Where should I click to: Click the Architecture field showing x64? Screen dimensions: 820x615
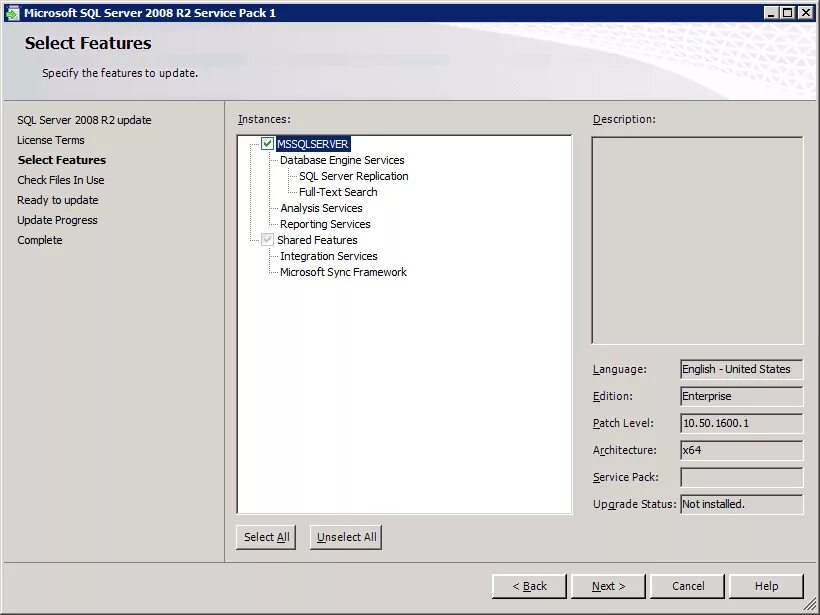(742, 450)
